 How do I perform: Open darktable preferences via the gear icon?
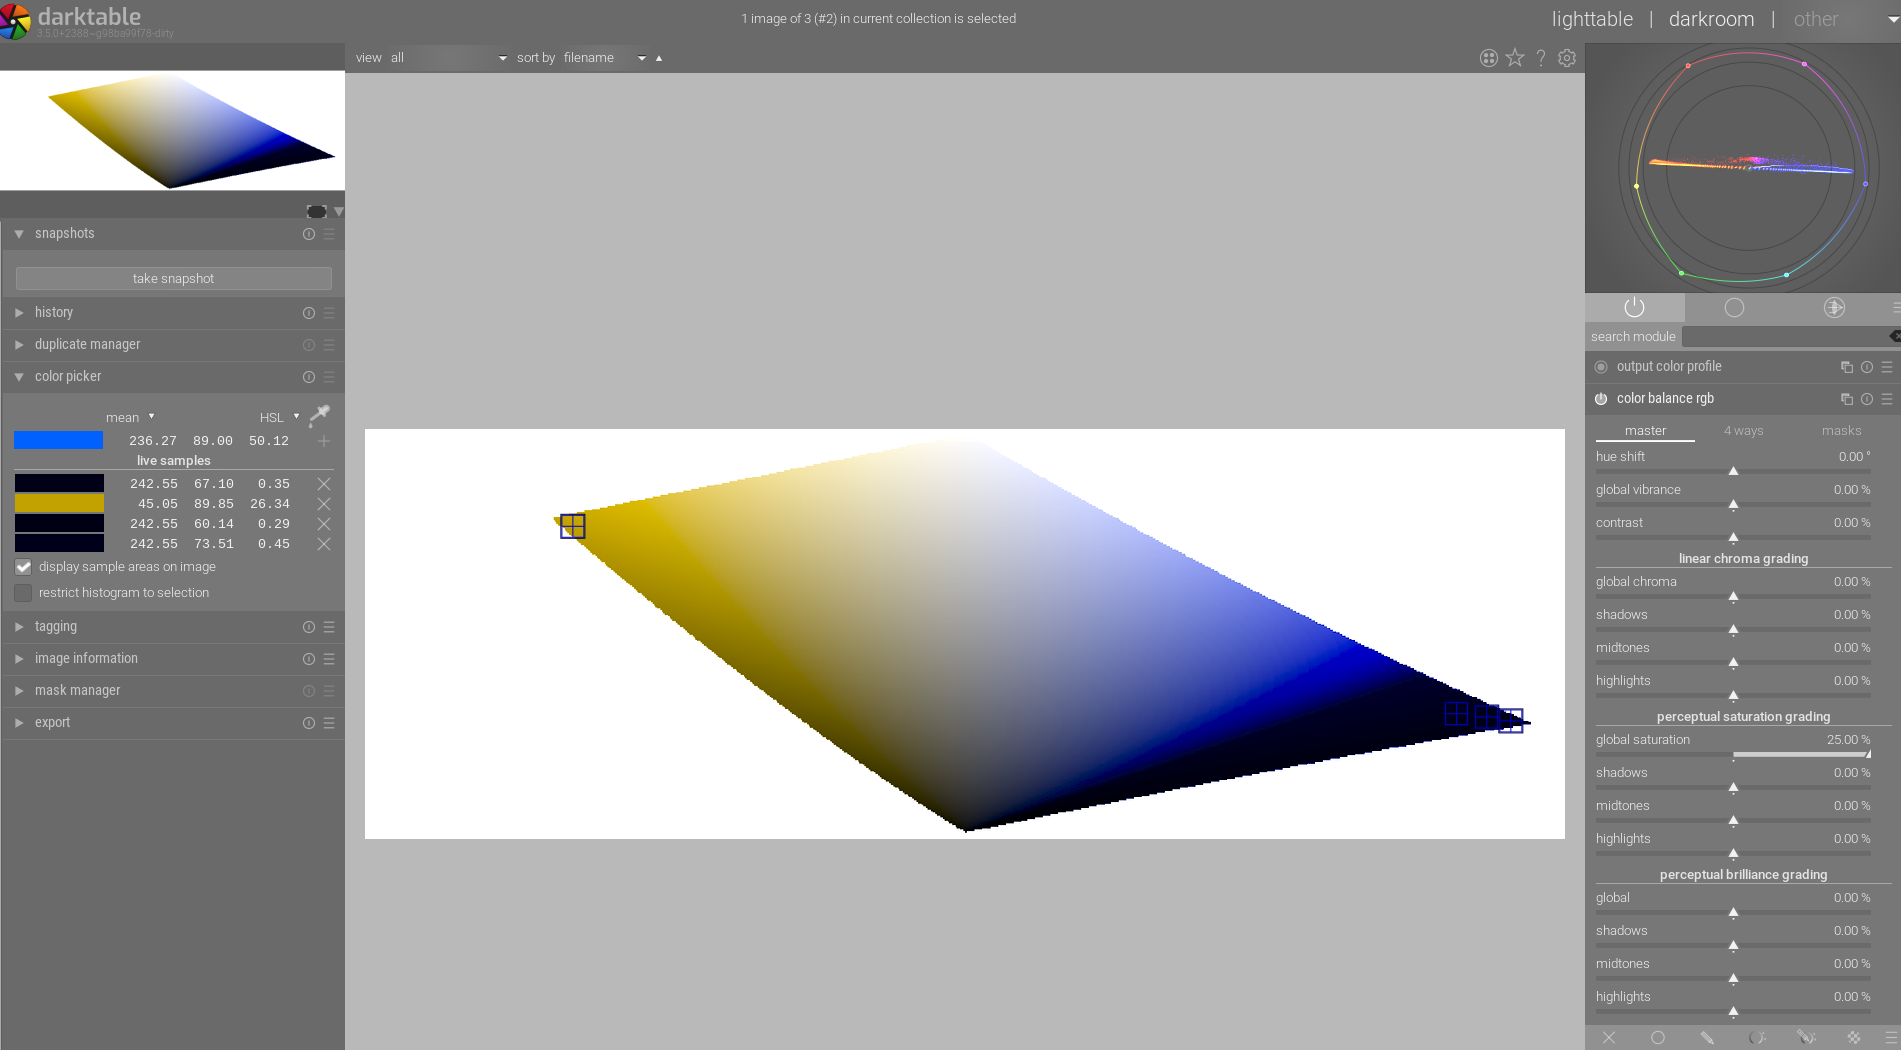coord(1566,58)
